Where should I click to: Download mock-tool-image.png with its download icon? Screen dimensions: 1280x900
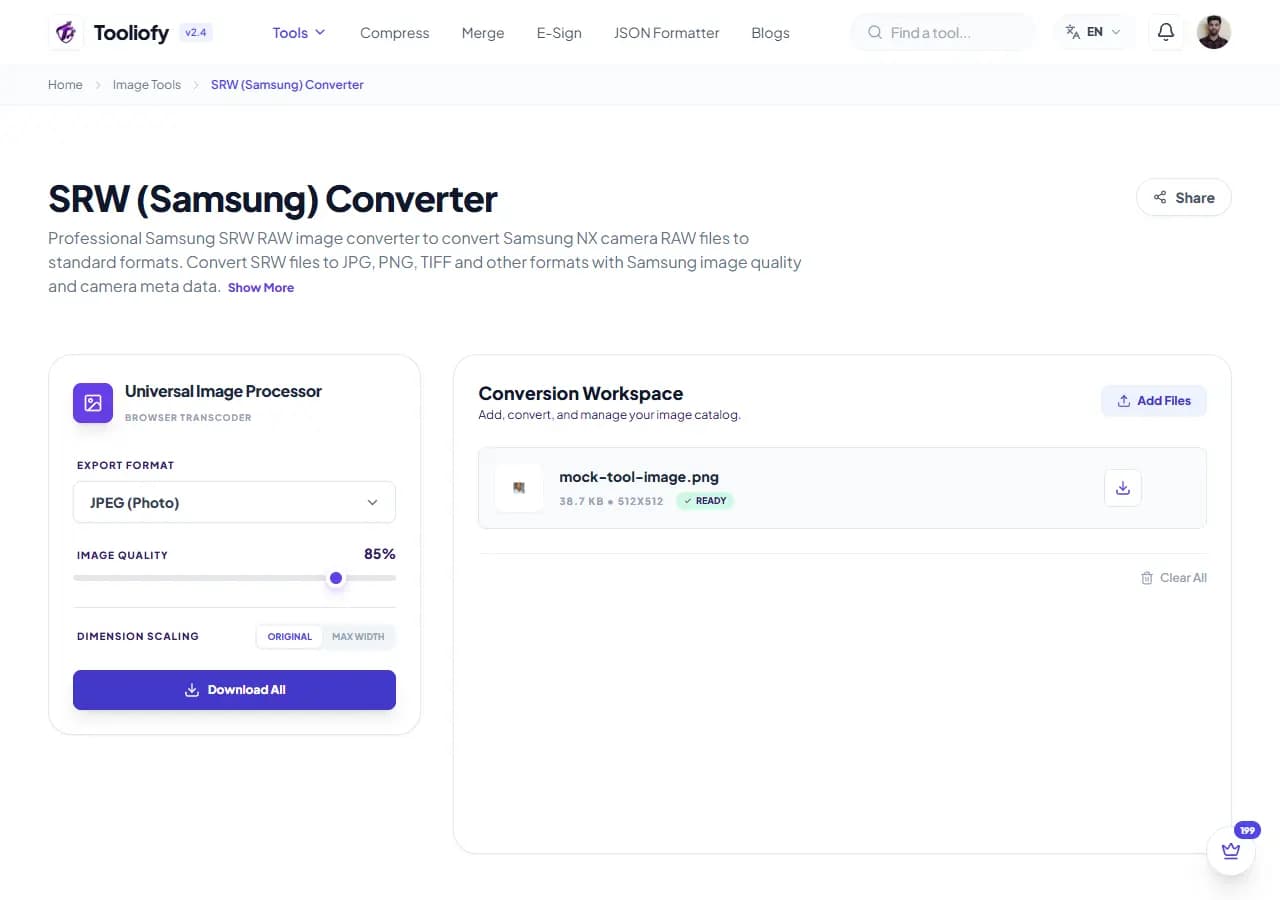[1123, 488]
